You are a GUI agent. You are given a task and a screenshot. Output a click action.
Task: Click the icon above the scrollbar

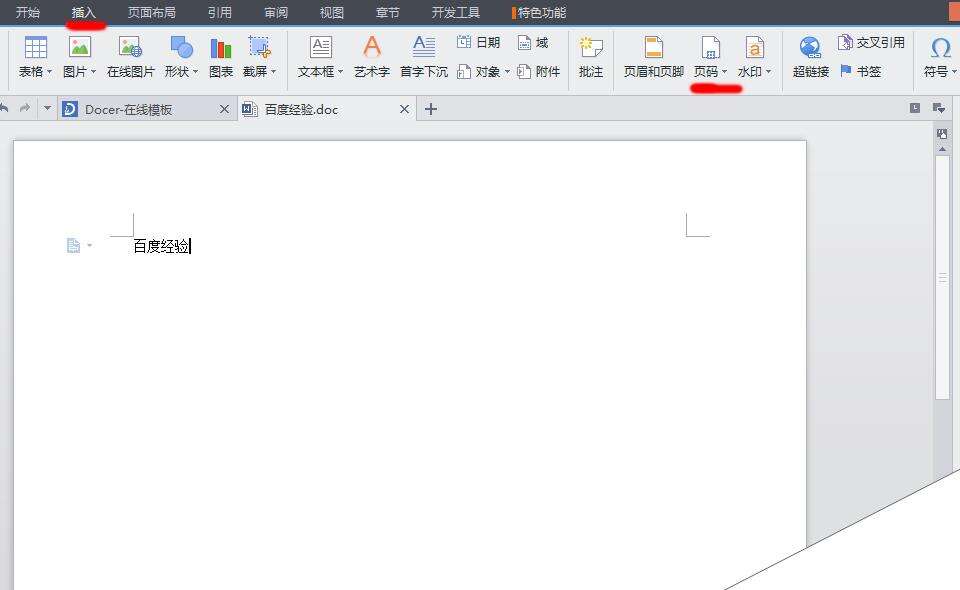tap(942, 133)
